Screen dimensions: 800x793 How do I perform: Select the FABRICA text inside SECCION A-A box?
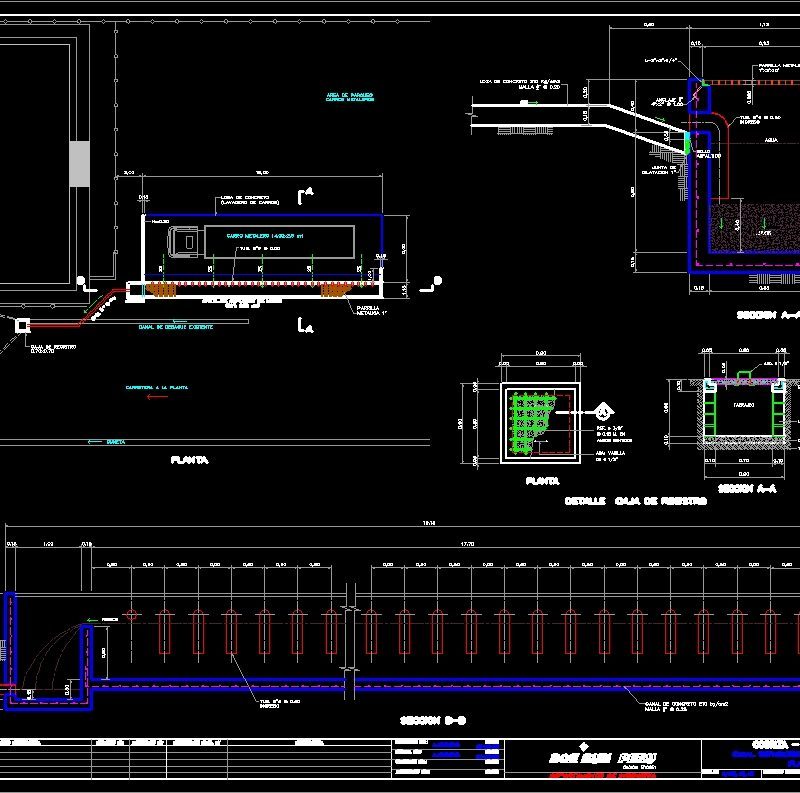tap(743, 403)
